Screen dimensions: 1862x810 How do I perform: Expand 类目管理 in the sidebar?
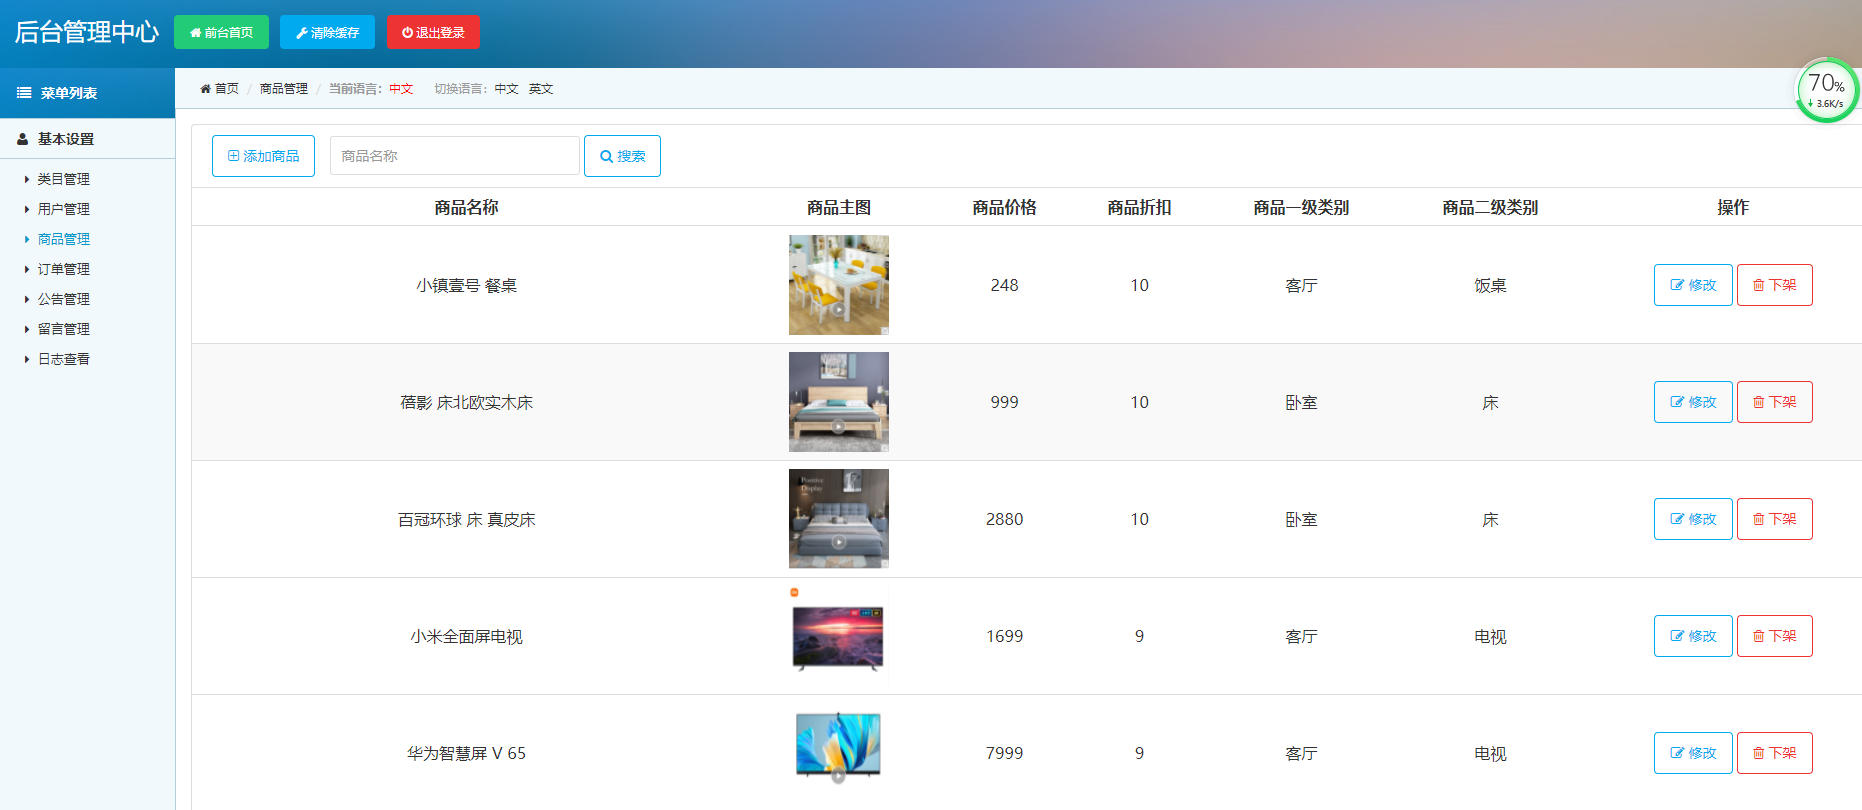(63, 179)
